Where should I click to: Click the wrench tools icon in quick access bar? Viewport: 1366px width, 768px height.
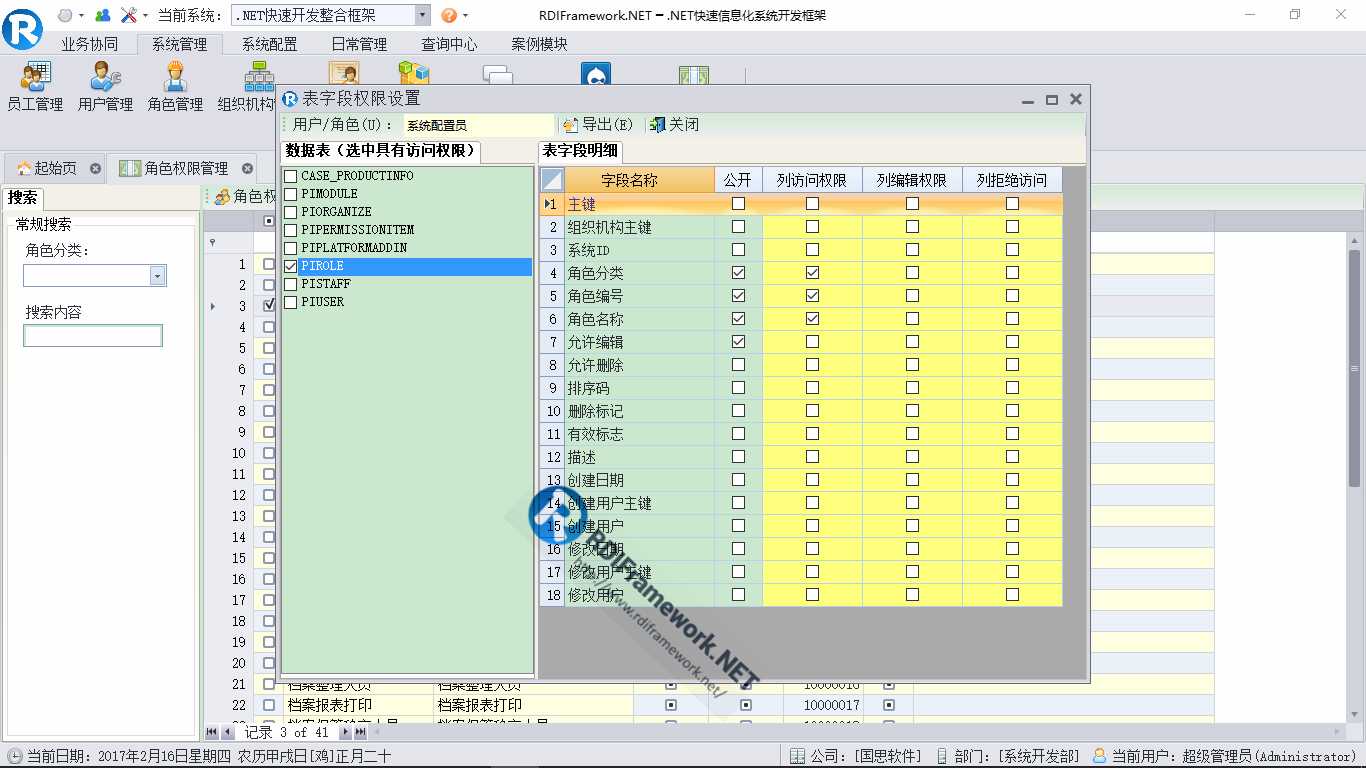(x=129, y=15)
